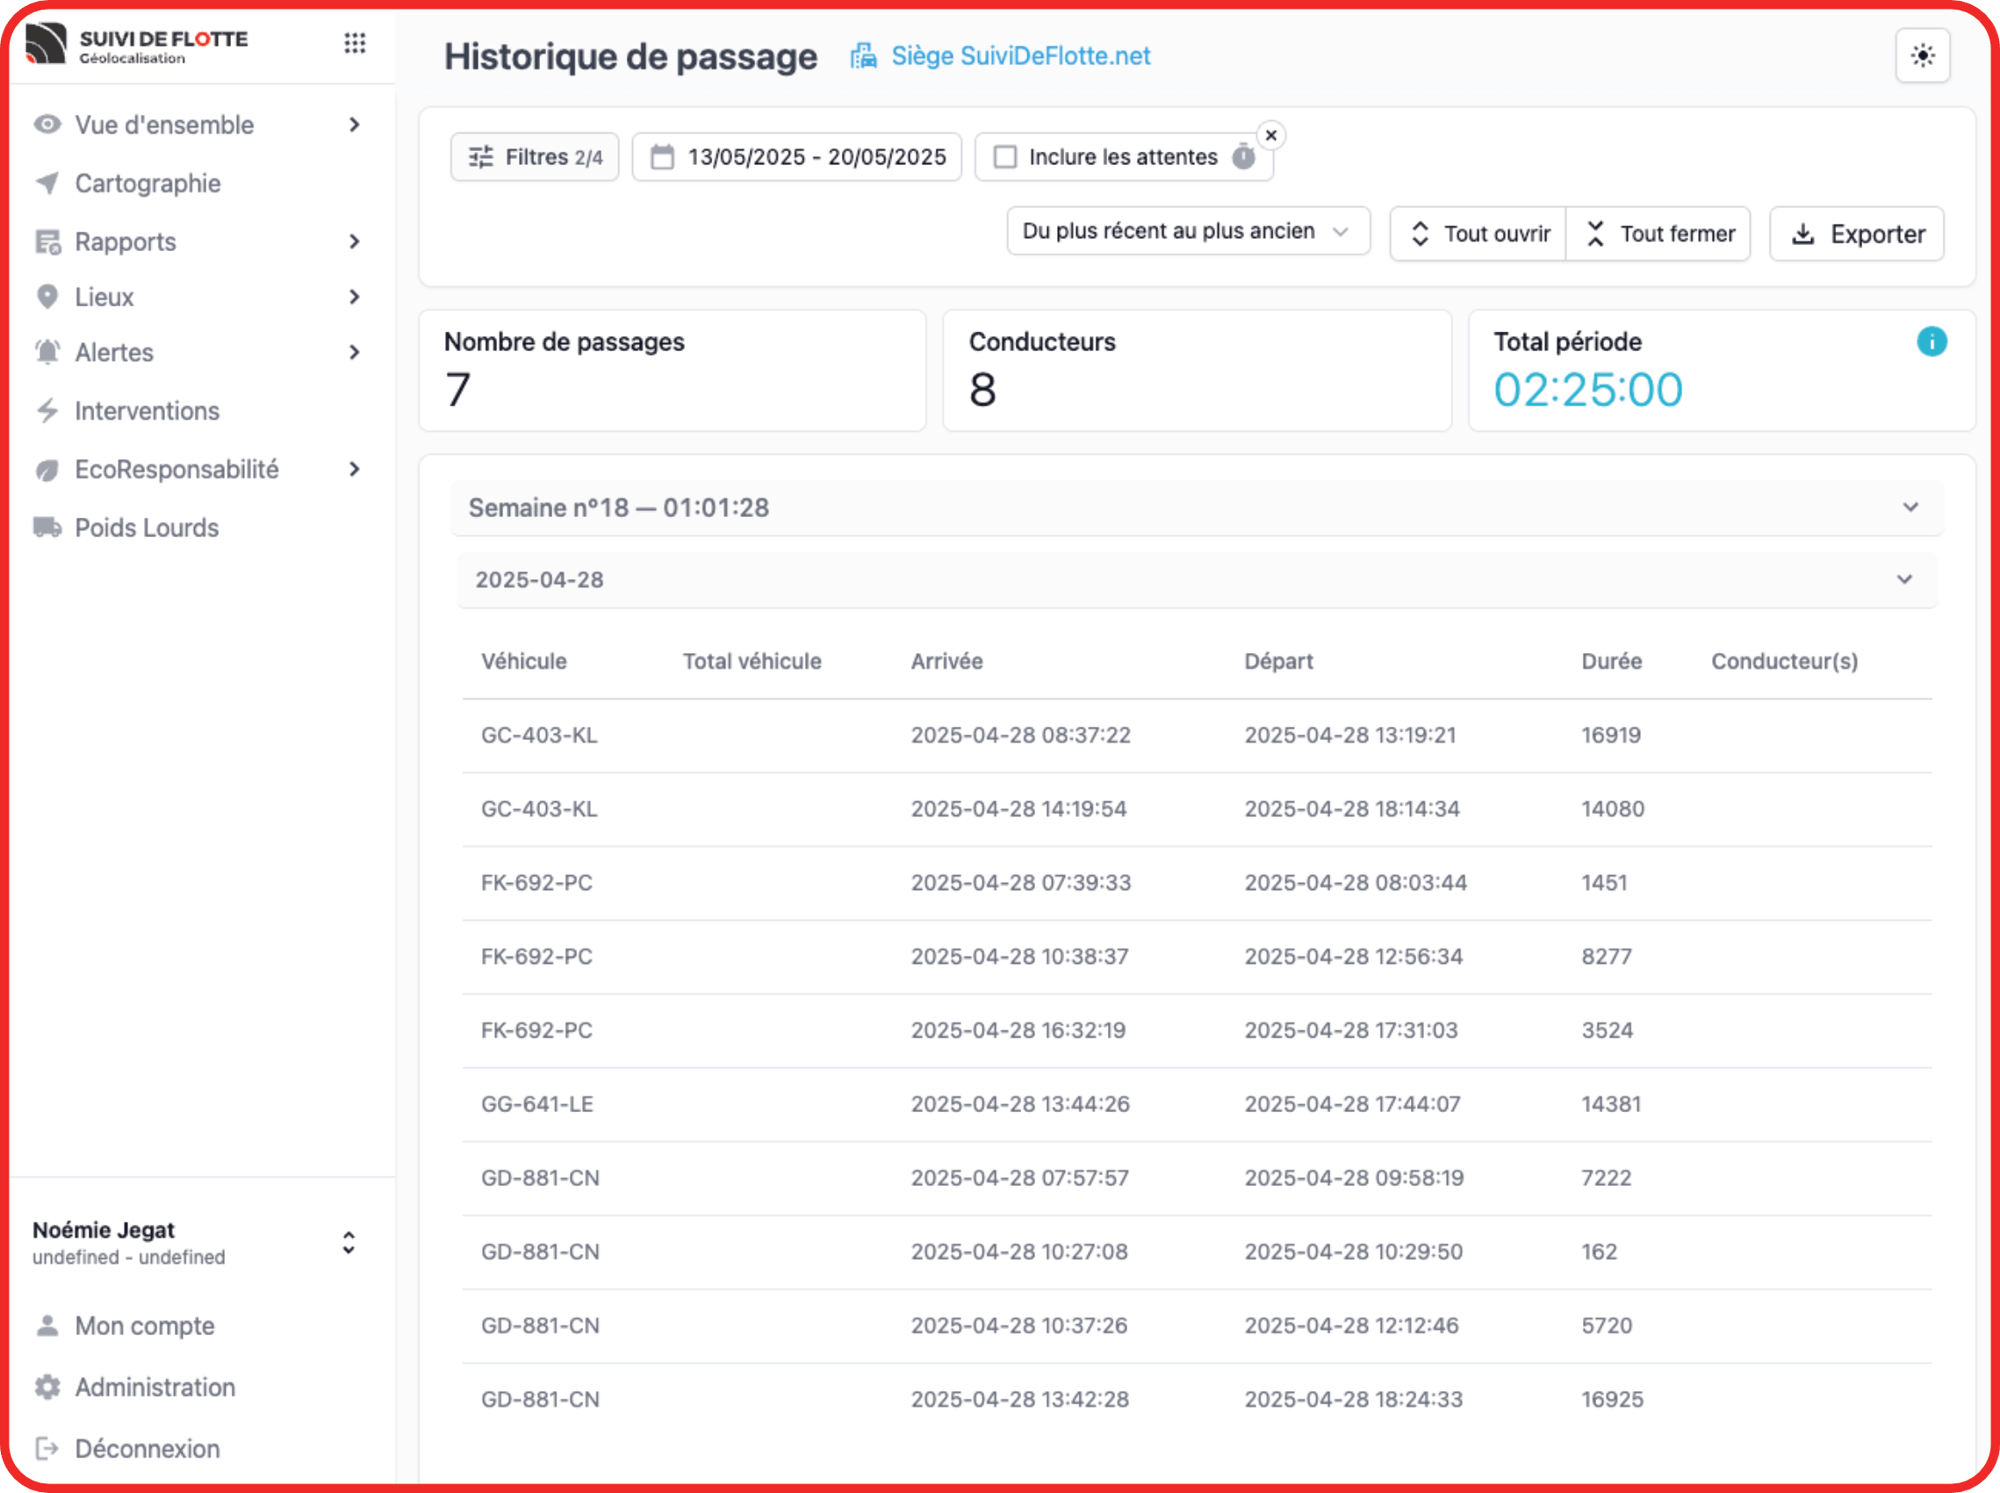
Task: Expand the Alertes submenu chevron
Action: pos(354,352)
